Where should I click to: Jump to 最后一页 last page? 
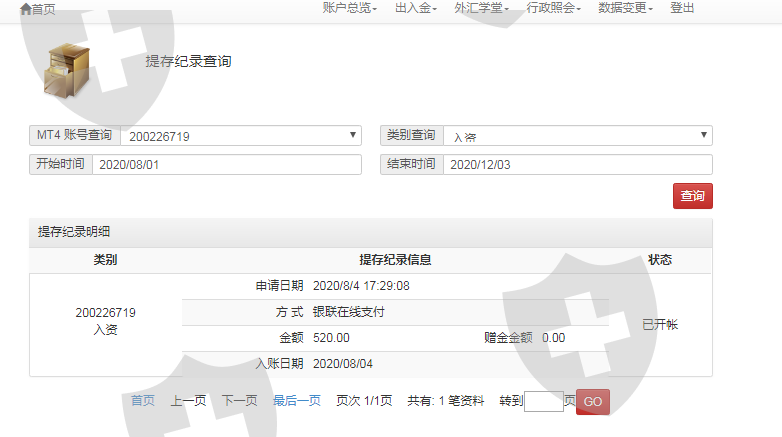[x=297, y=401]
